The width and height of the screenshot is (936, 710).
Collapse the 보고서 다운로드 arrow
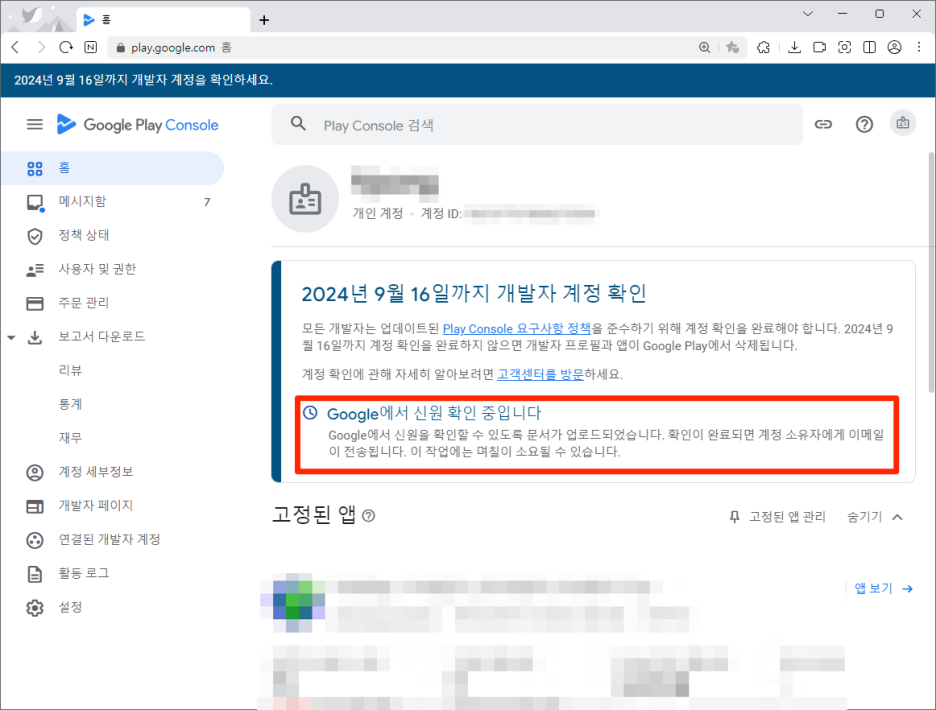click(x=11, y=337)
